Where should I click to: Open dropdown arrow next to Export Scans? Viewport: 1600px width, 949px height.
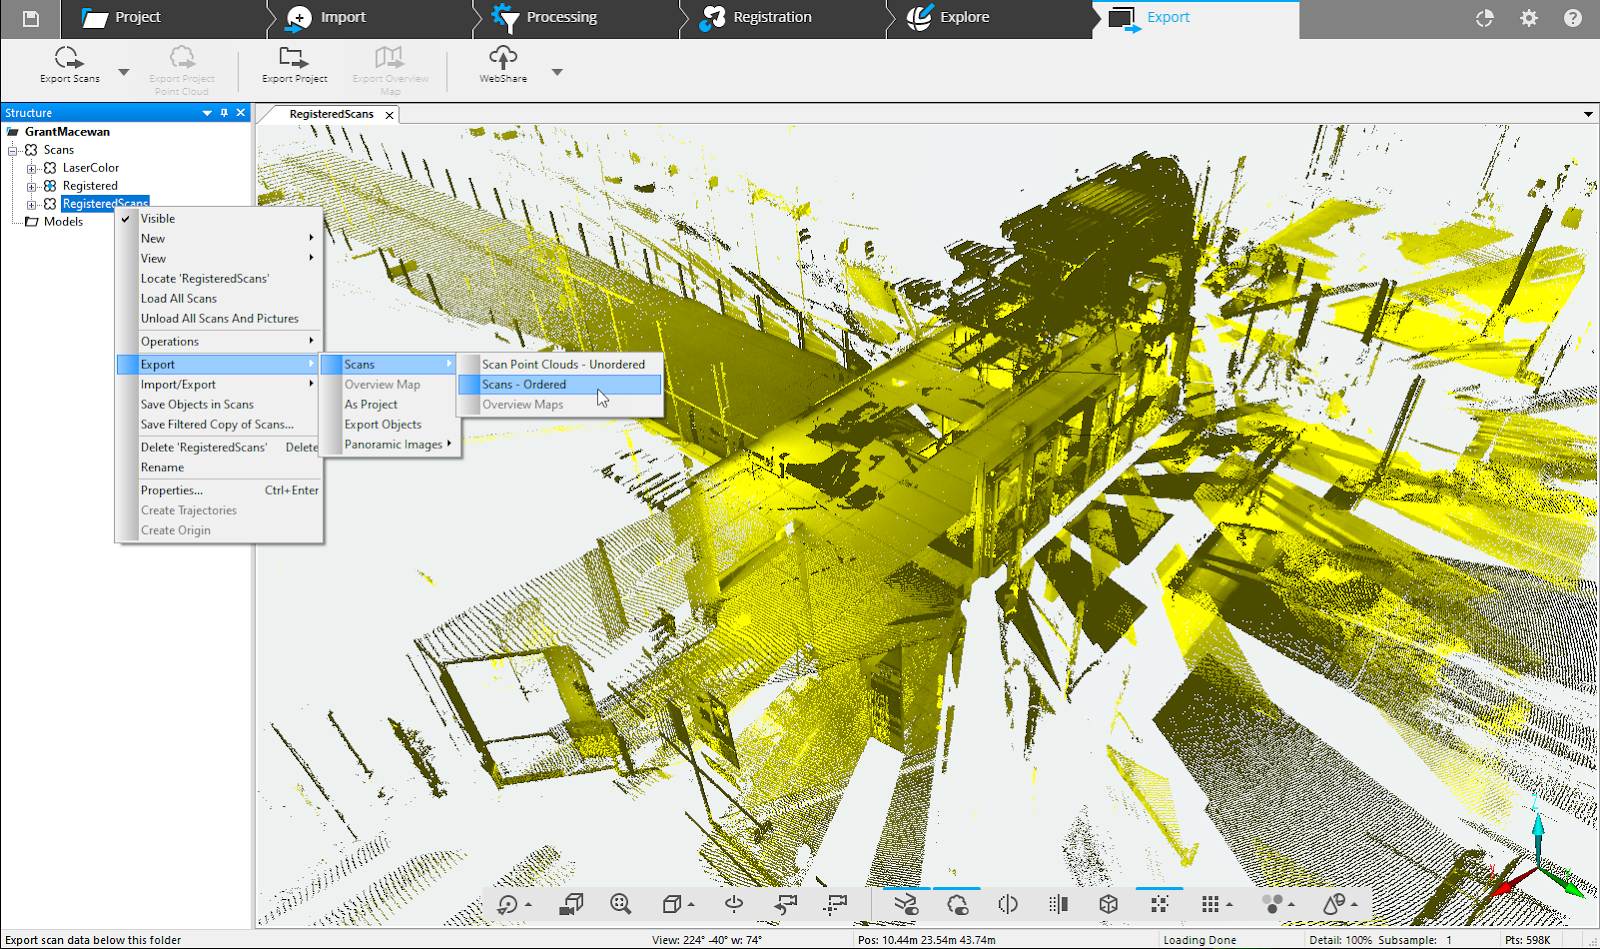pyautogui.click(x=124, y=72)
